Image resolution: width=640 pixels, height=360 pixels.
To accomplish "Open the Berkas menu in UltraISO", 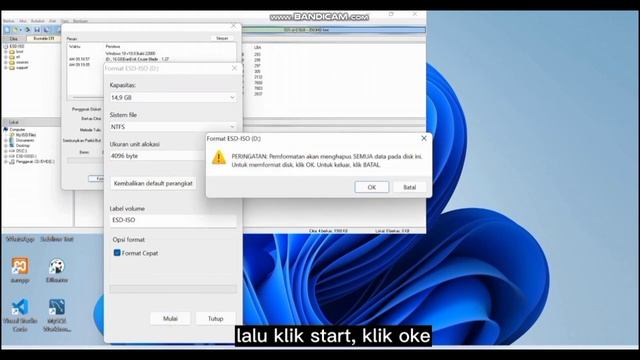I will point(9,21).
